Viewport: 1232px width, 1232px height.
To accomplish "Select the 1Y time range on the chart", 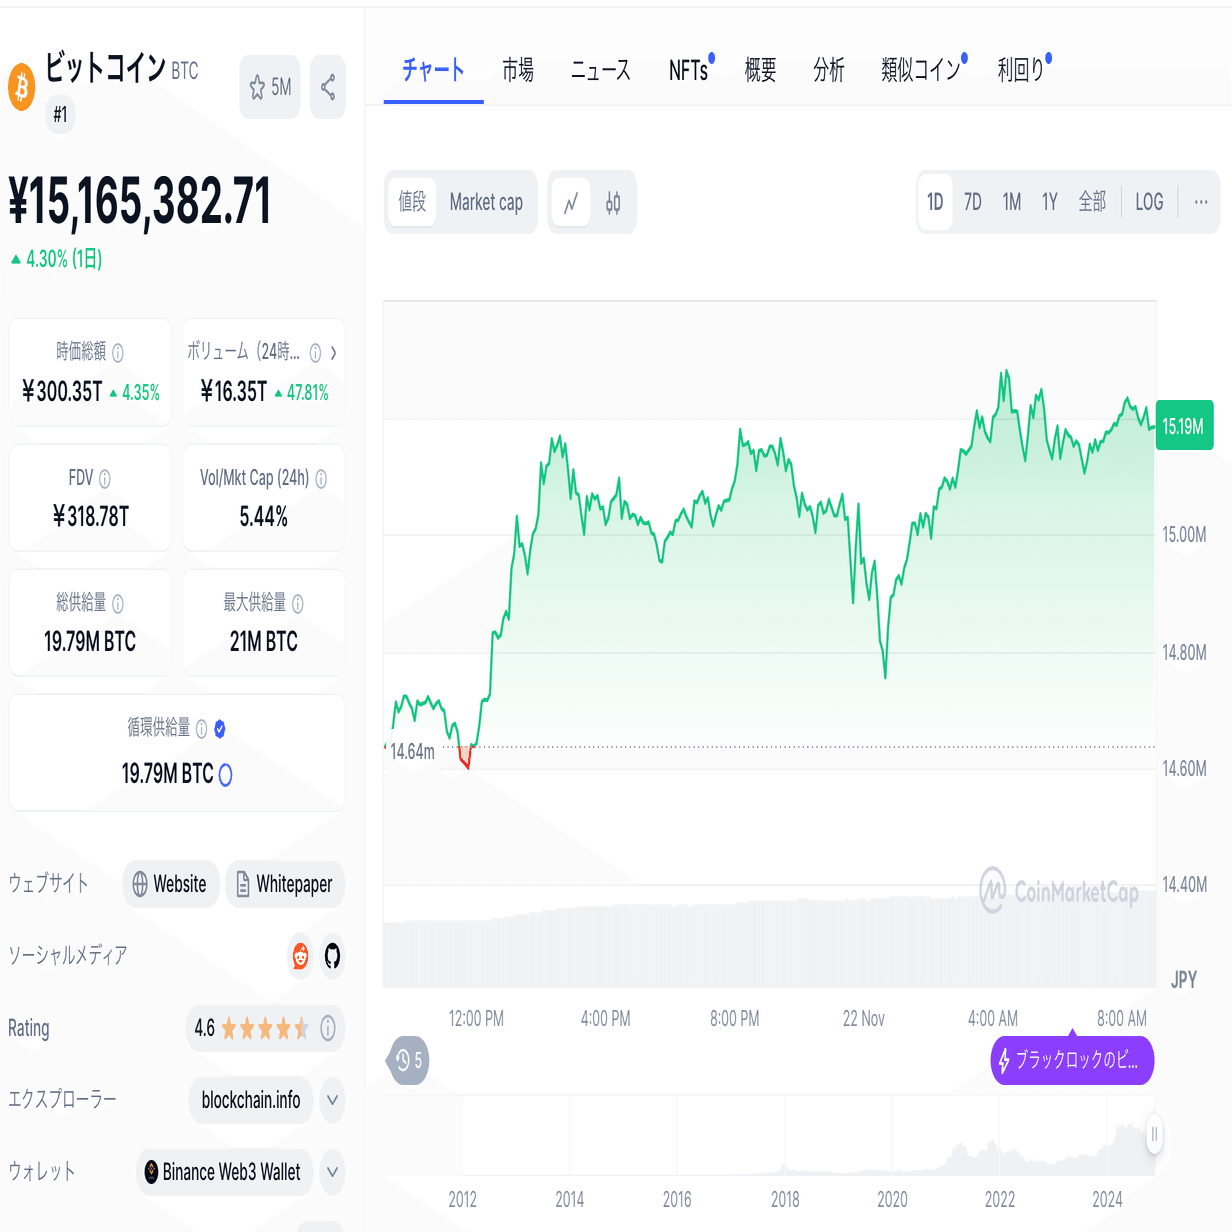I will point(1049,202).
